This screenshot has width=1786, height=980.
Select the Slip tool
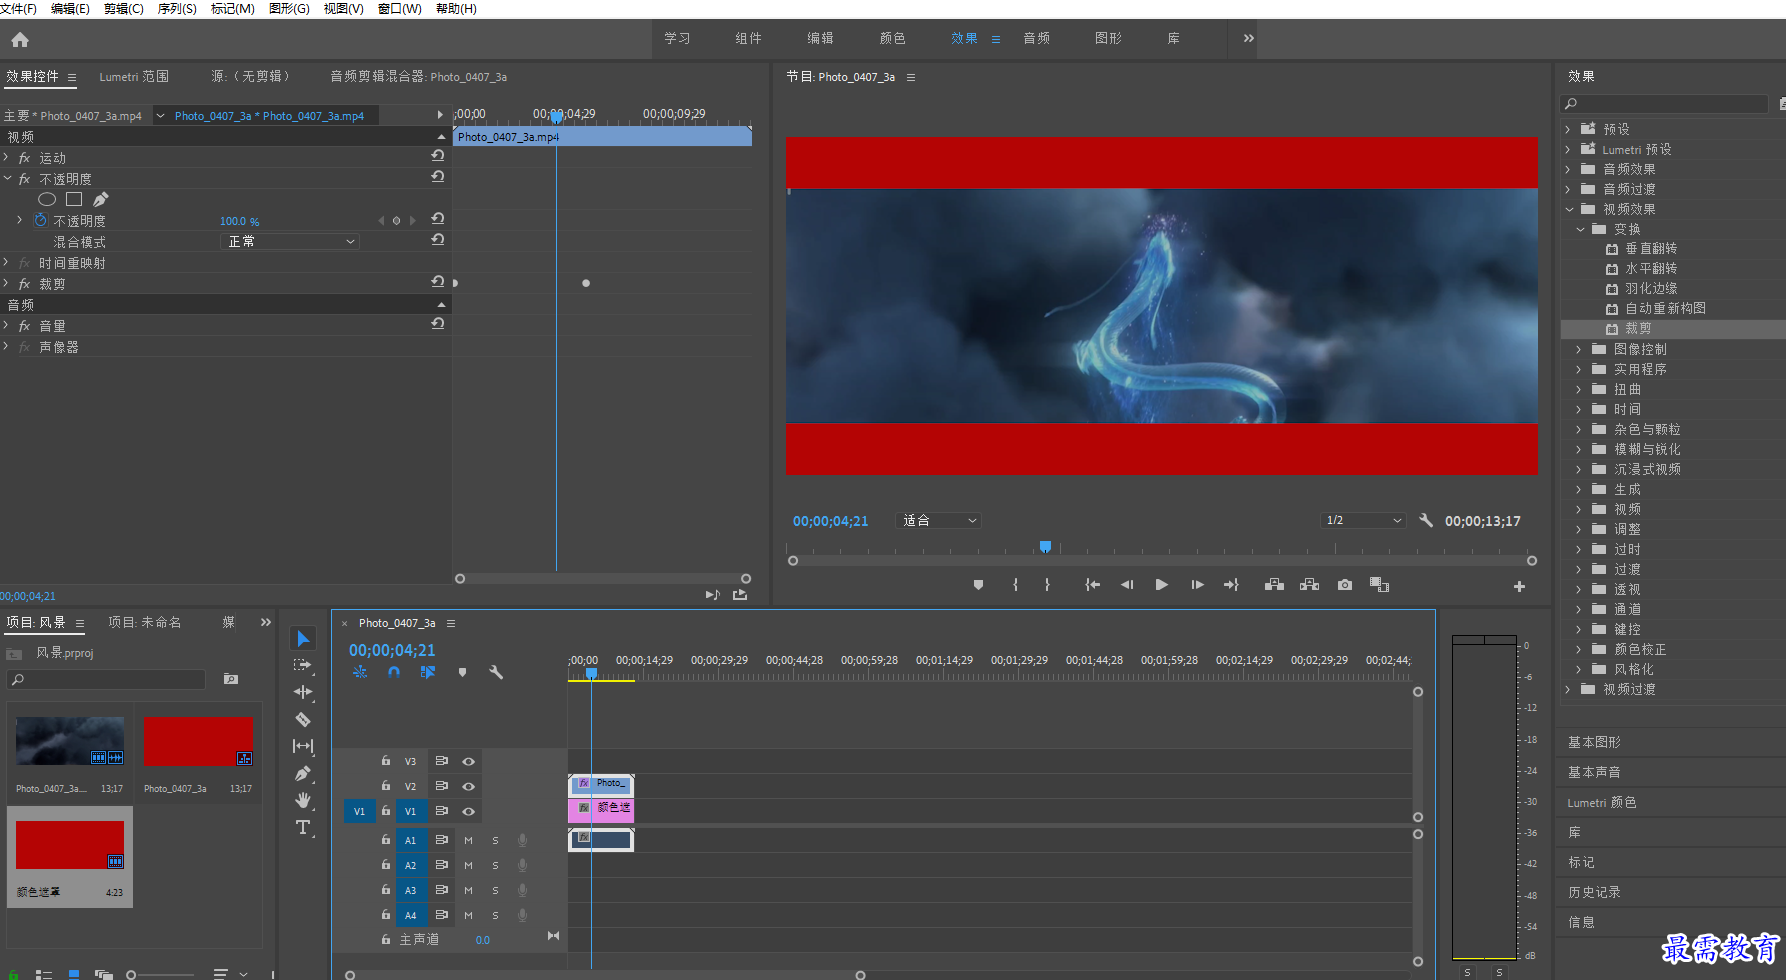pyautogui.click(x=303, y=746)
